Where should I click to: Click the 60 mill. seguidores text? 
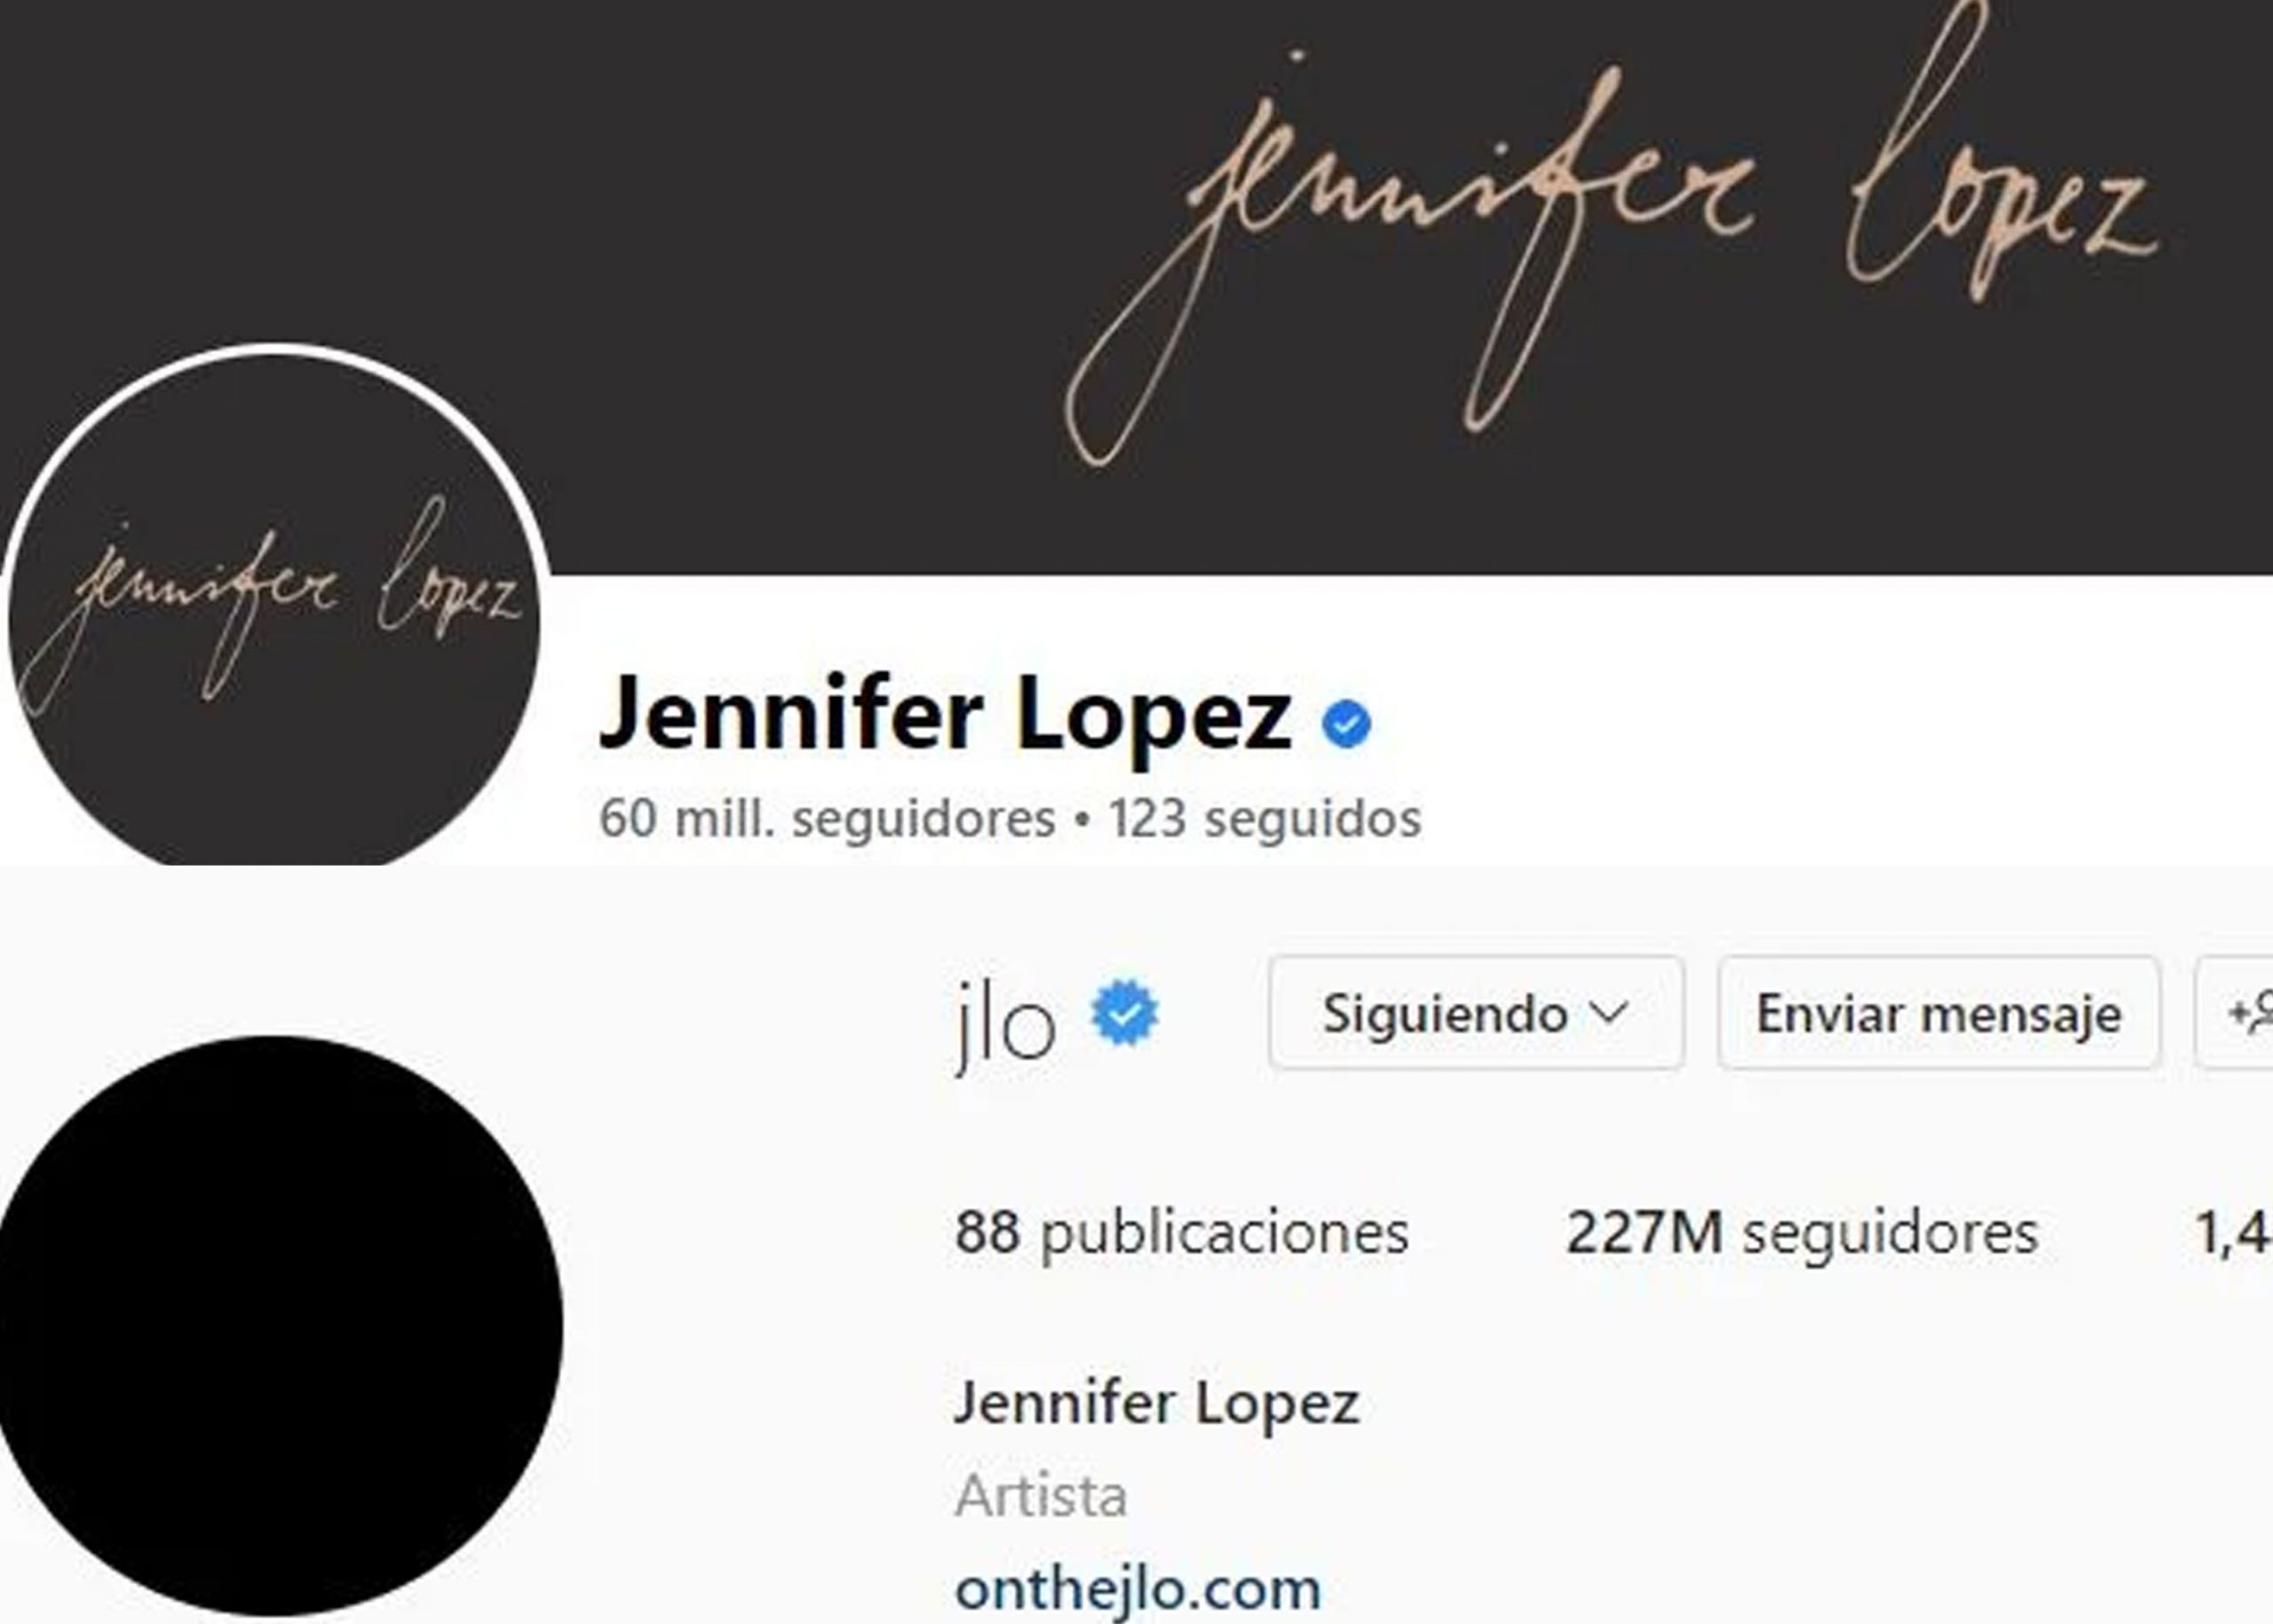point(827,818)
